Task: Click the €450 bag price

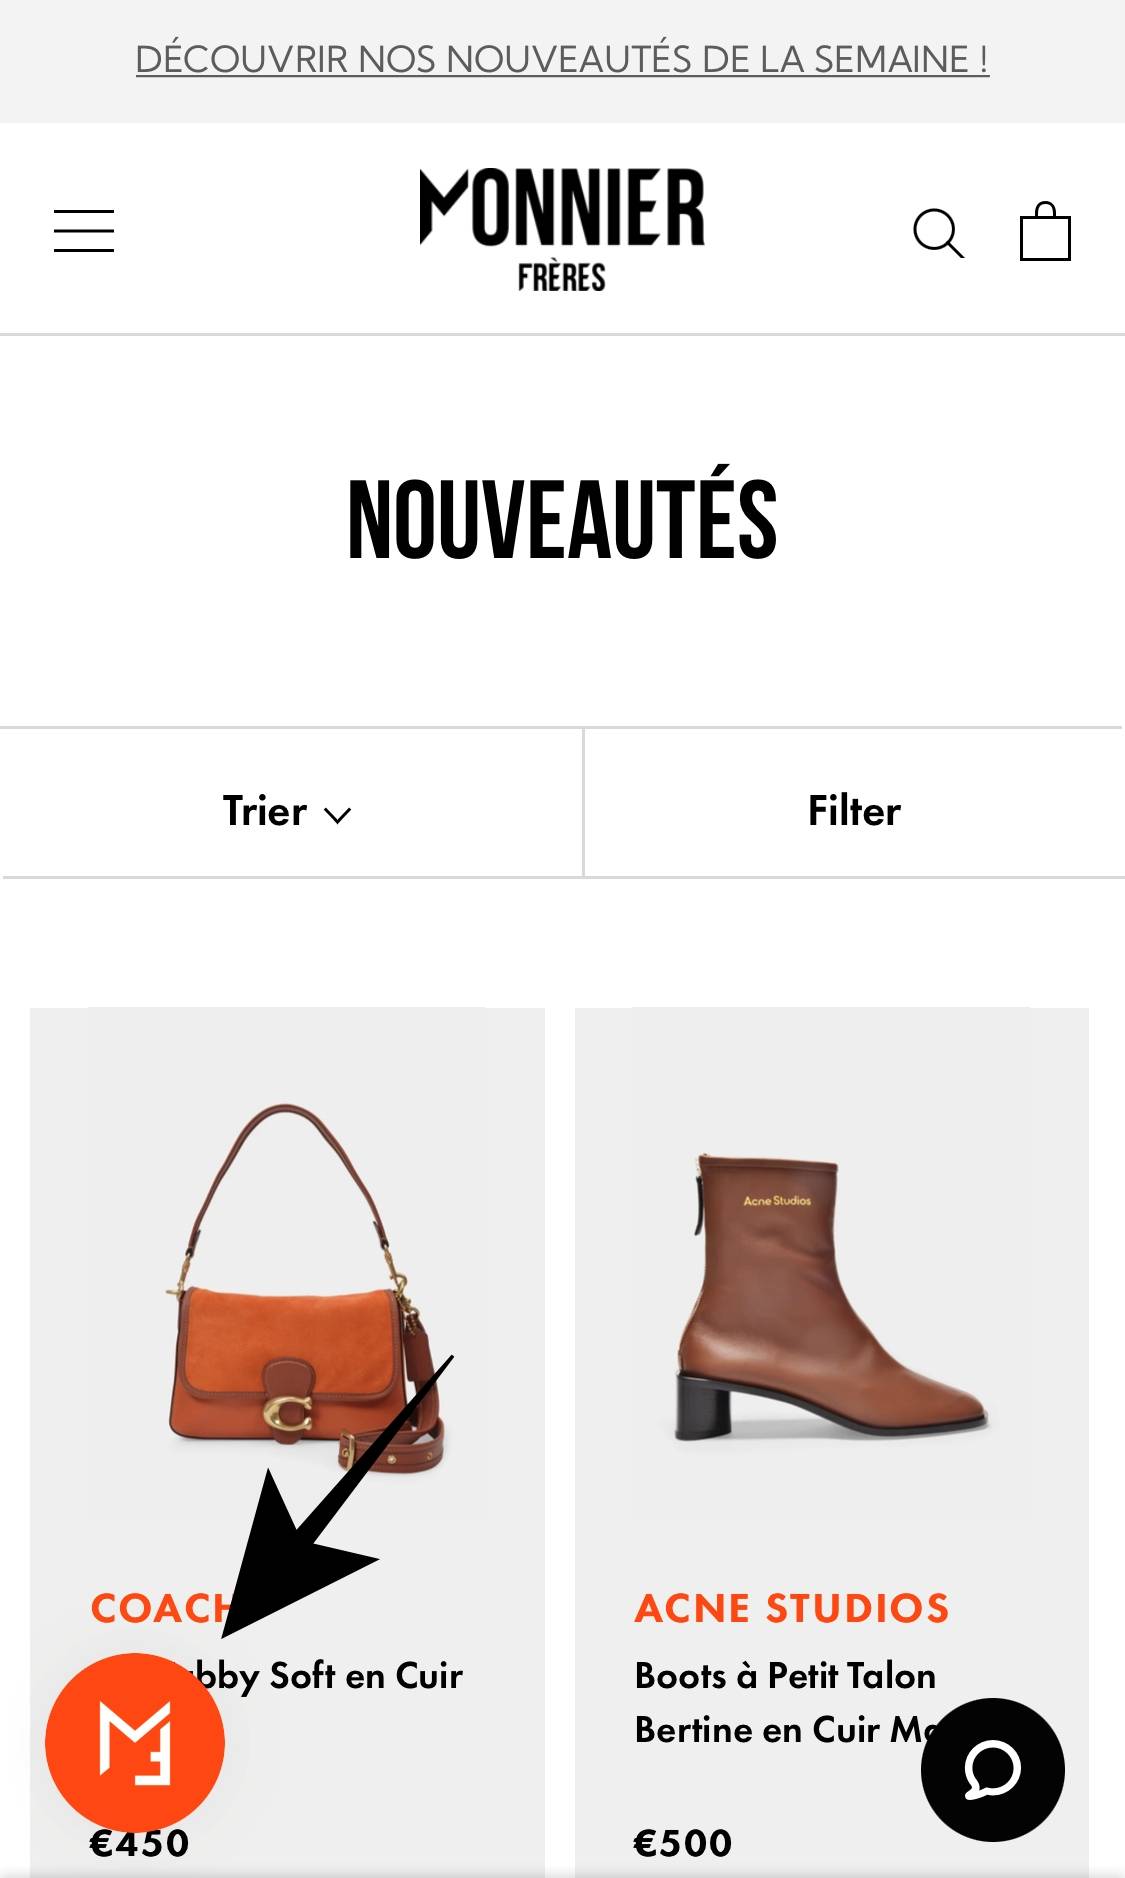Action: pos(140,1843)
